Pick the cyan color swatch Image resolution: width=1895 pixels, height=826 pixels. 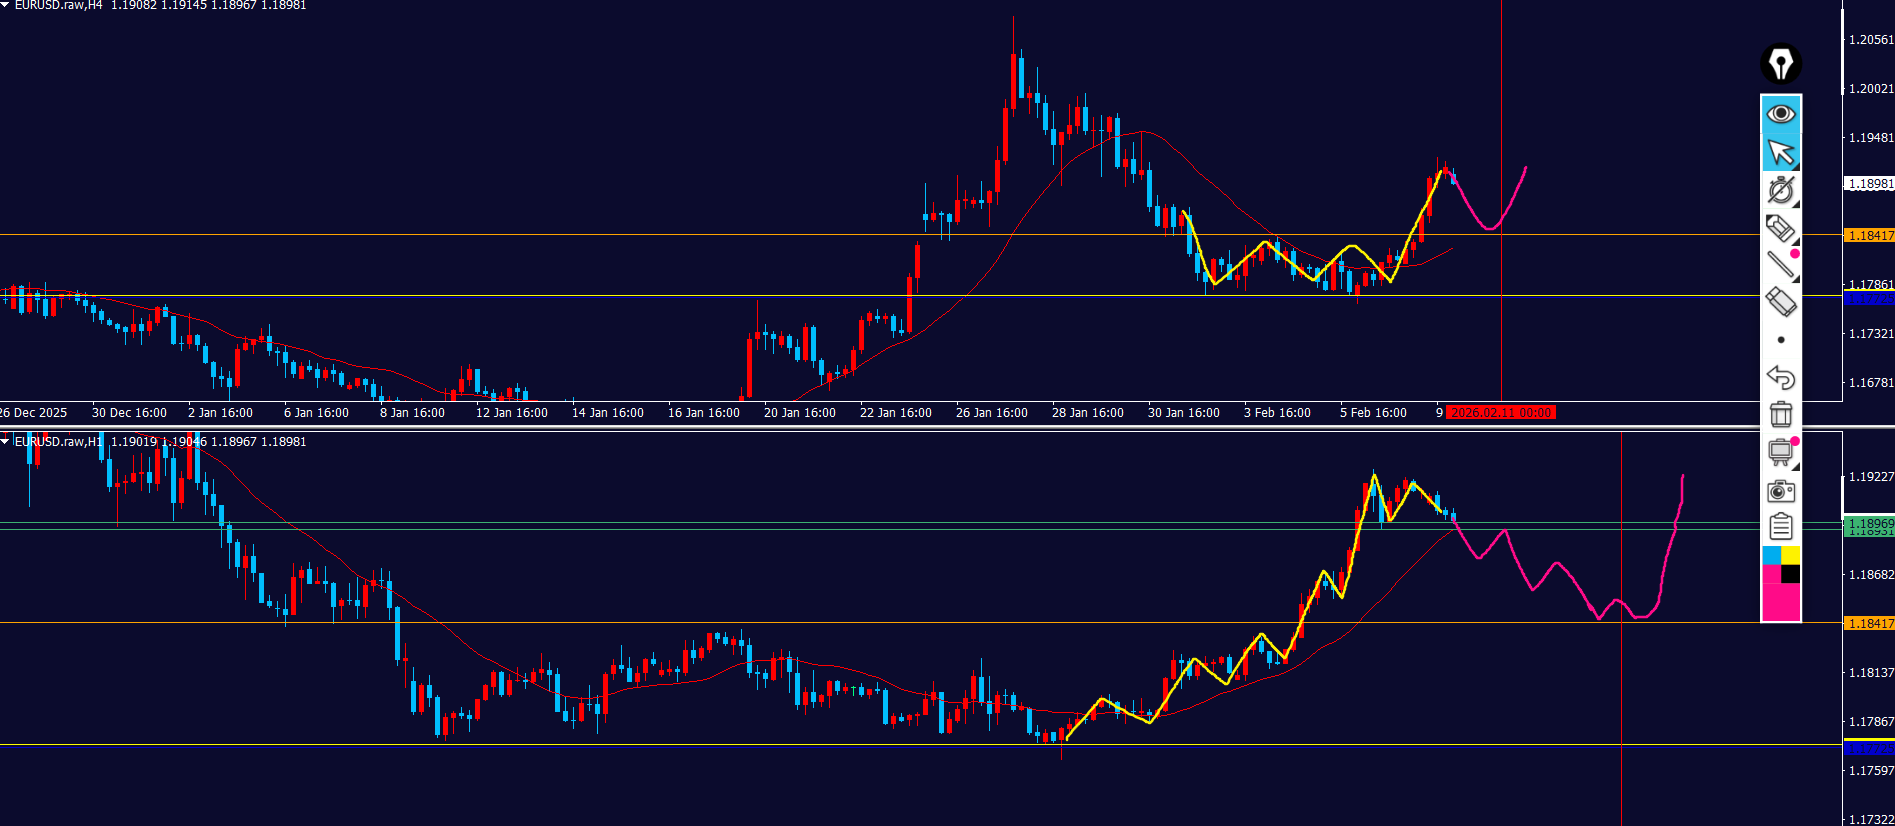[x=1771, y=555]
